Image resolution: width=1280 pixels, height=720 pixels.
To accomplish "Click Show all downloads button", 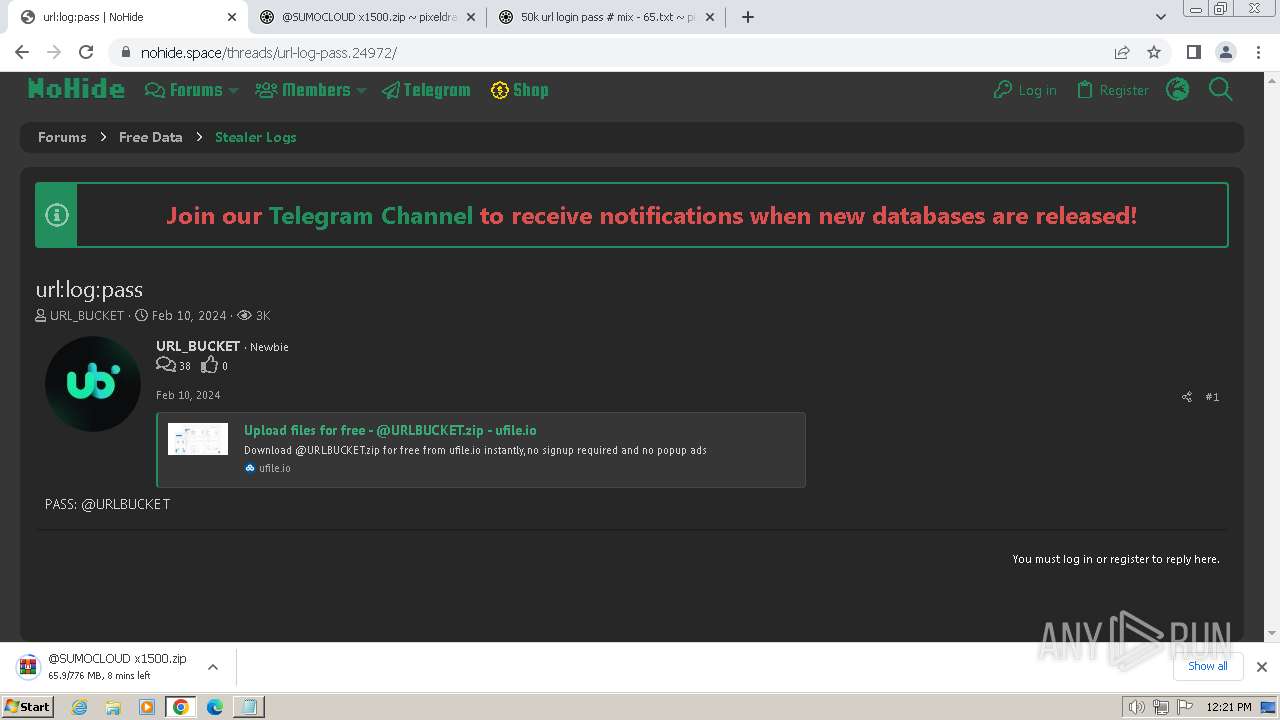I will click(1207, 666).
